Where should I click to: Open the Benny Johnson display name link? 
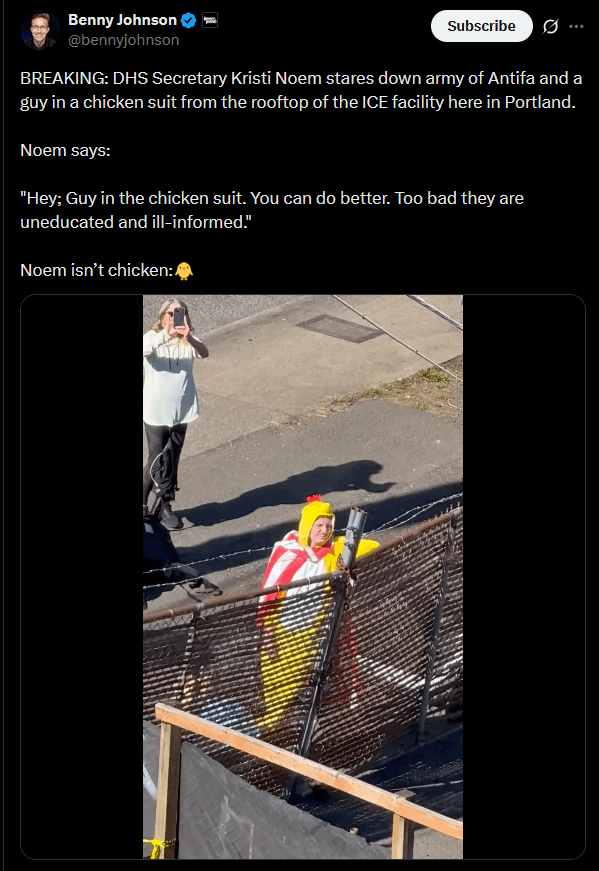click(122, 20)
